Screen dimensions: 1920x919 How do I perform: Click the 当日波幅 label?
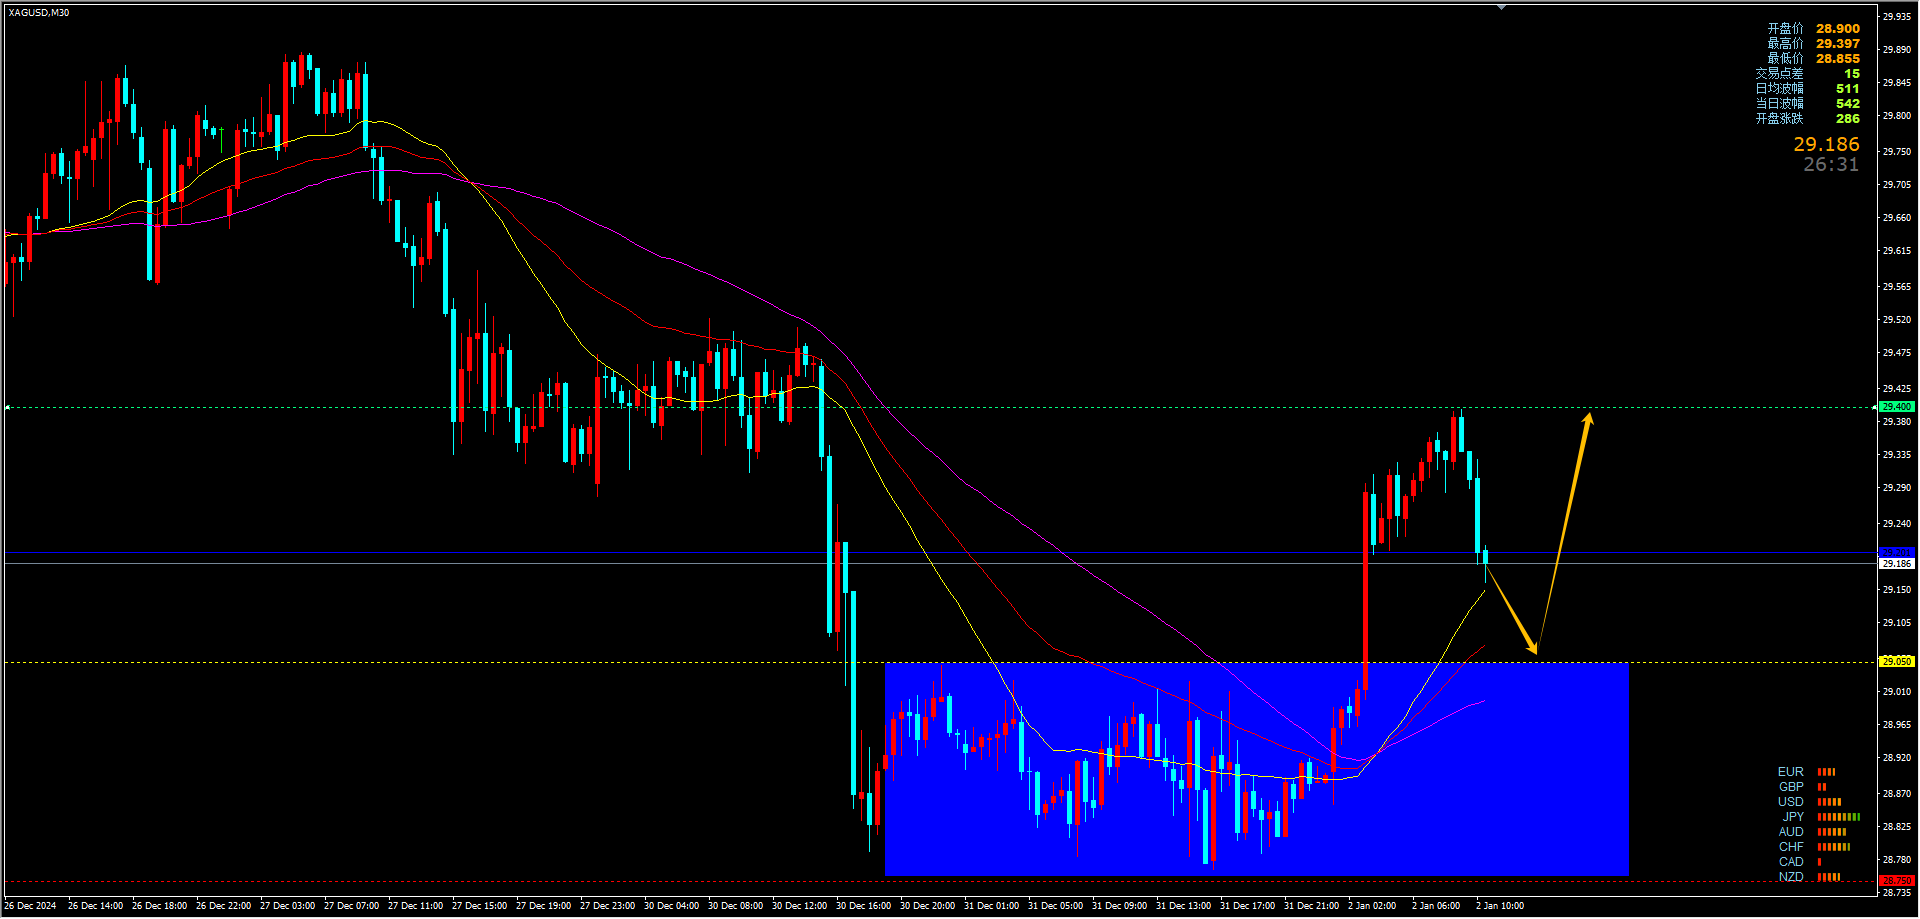[1779, 104]
